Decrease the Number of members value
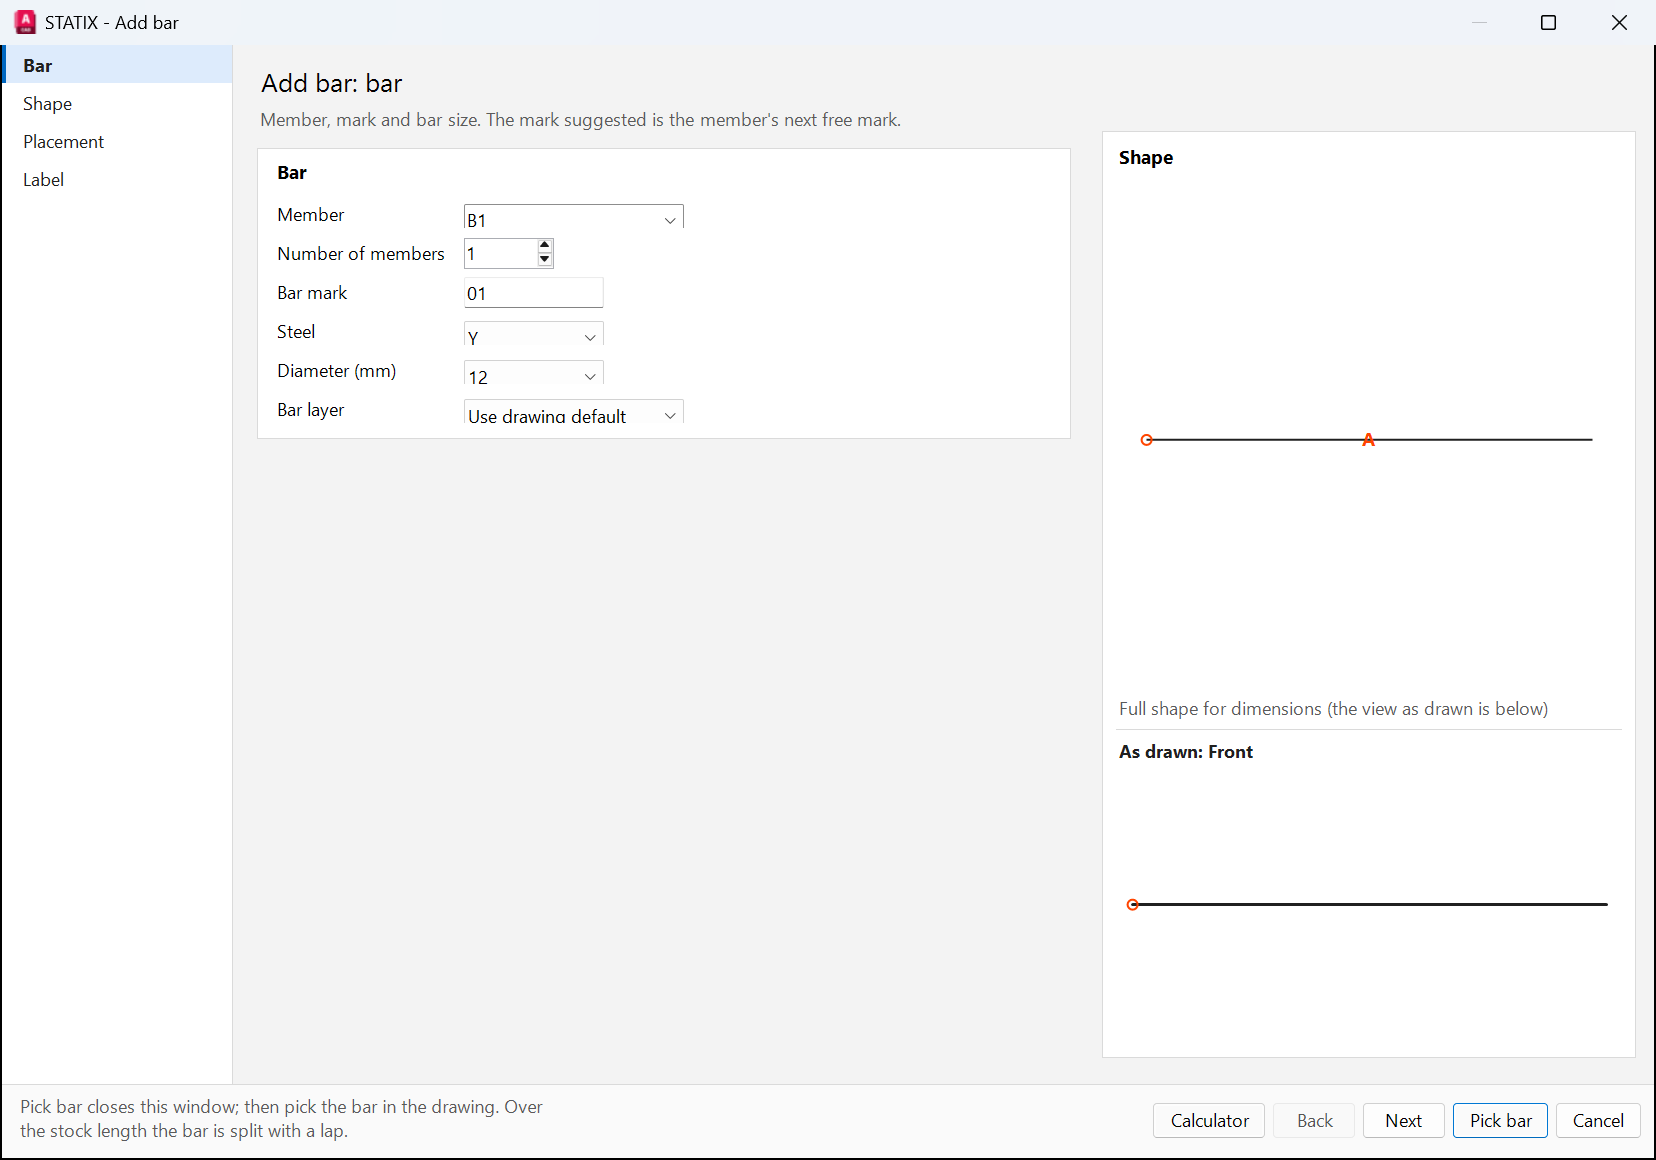1656x1160 pixels. (x=545, y=260)
